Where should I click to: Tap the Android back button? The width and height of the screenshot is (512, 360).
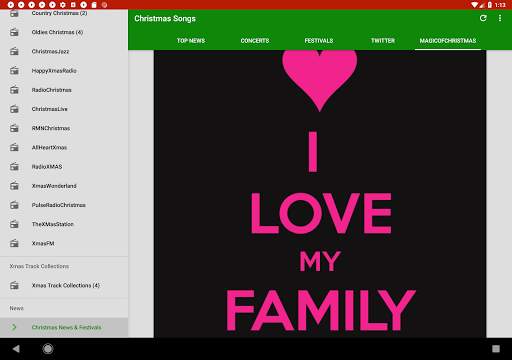[16, 349]
